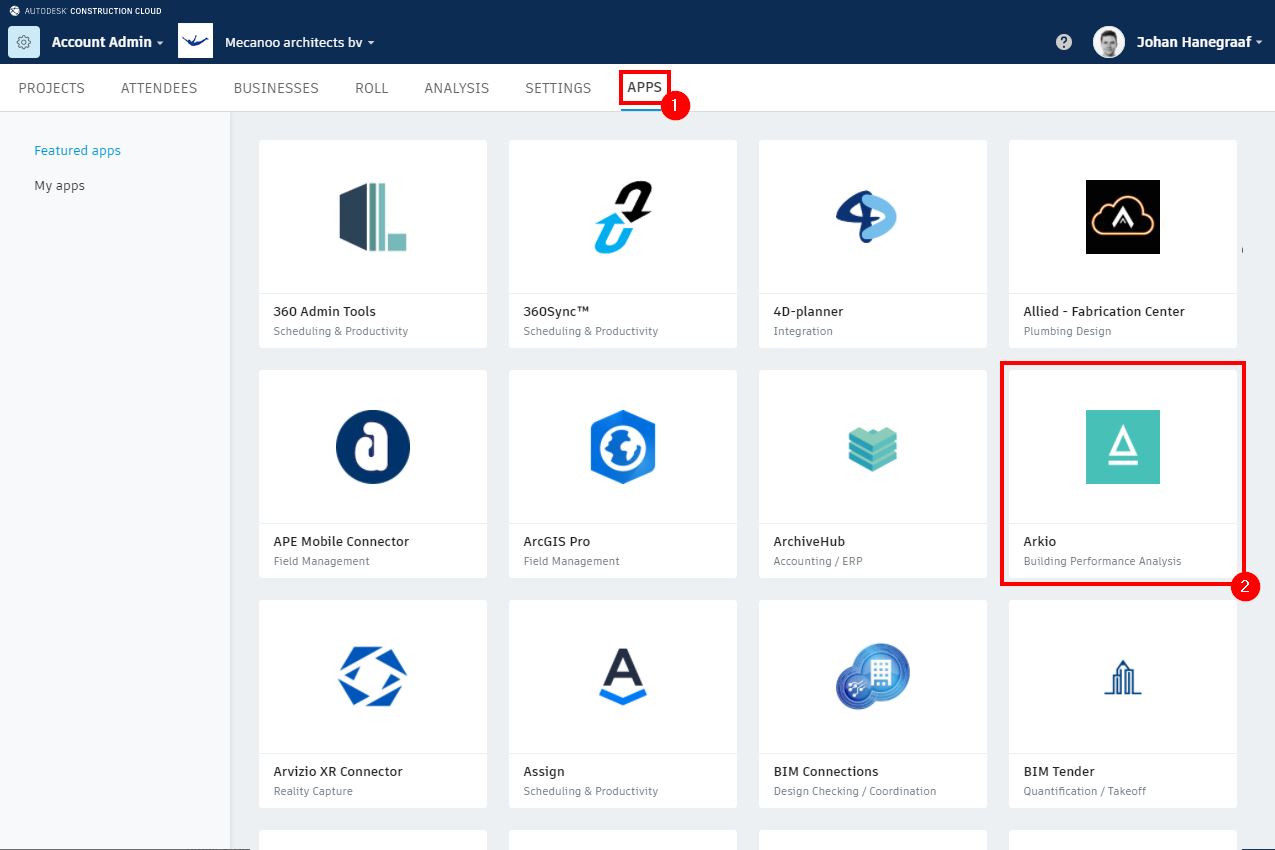Click the Reality Capture category label

[313, 791]
